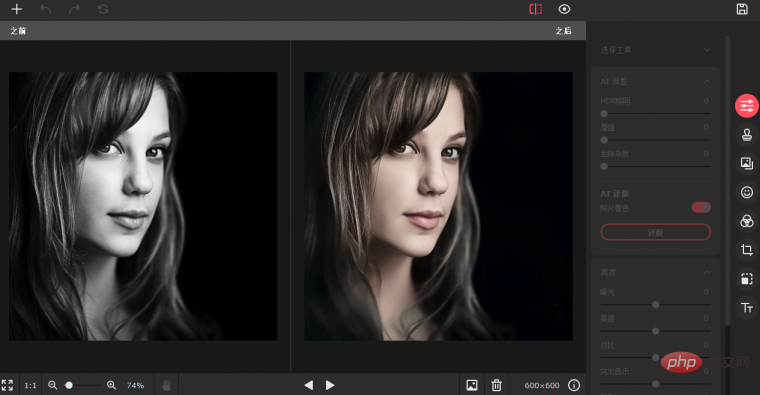Go to the previous image arrow
This screenshot has width=760, height=395.
coord(308,385)
